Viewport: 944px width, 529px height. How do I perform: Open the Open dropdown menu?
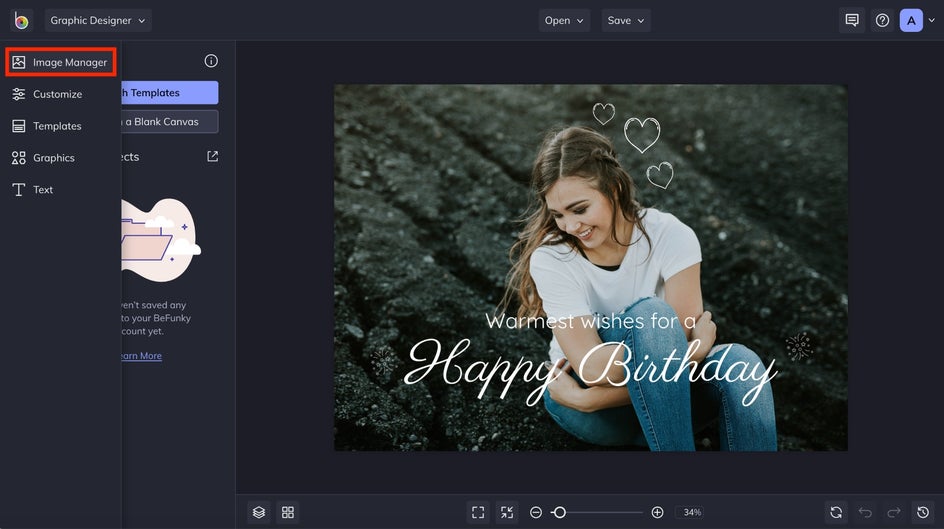tap(564, 20)
